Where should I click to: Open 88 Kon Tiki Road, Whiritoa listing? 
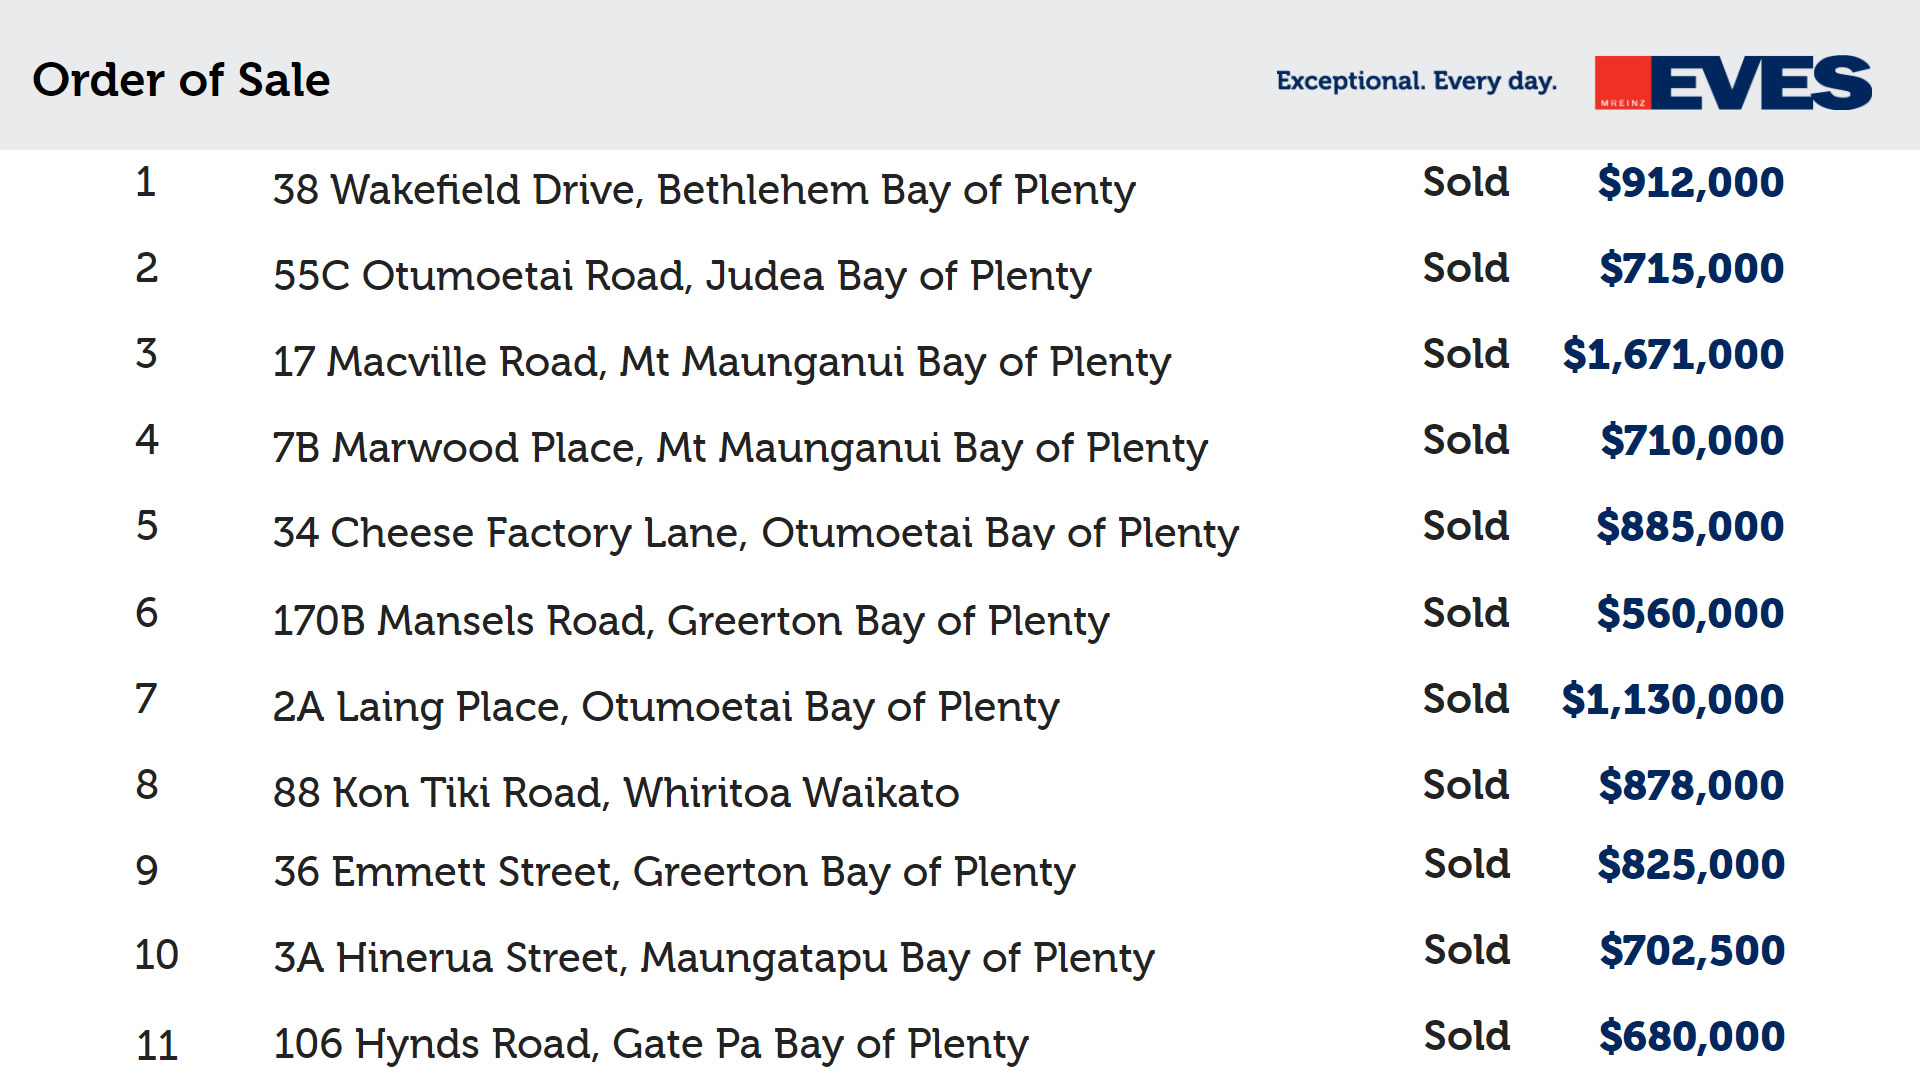coord(615,793)
